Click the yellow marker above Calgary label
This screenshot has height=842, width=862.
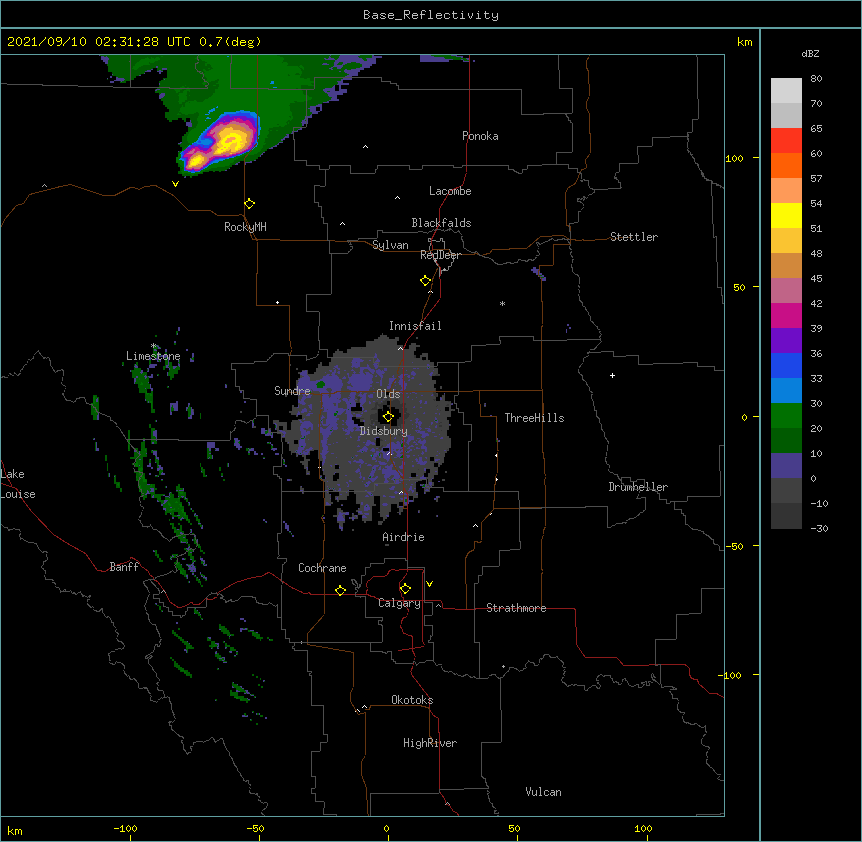point(405,589)
